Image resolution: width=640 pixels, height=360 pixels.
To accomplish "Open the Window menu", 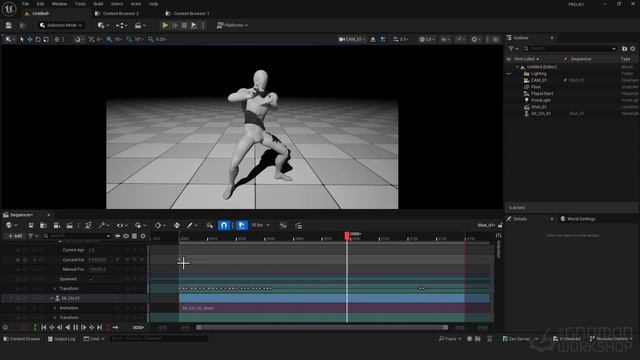I will 59,4.
